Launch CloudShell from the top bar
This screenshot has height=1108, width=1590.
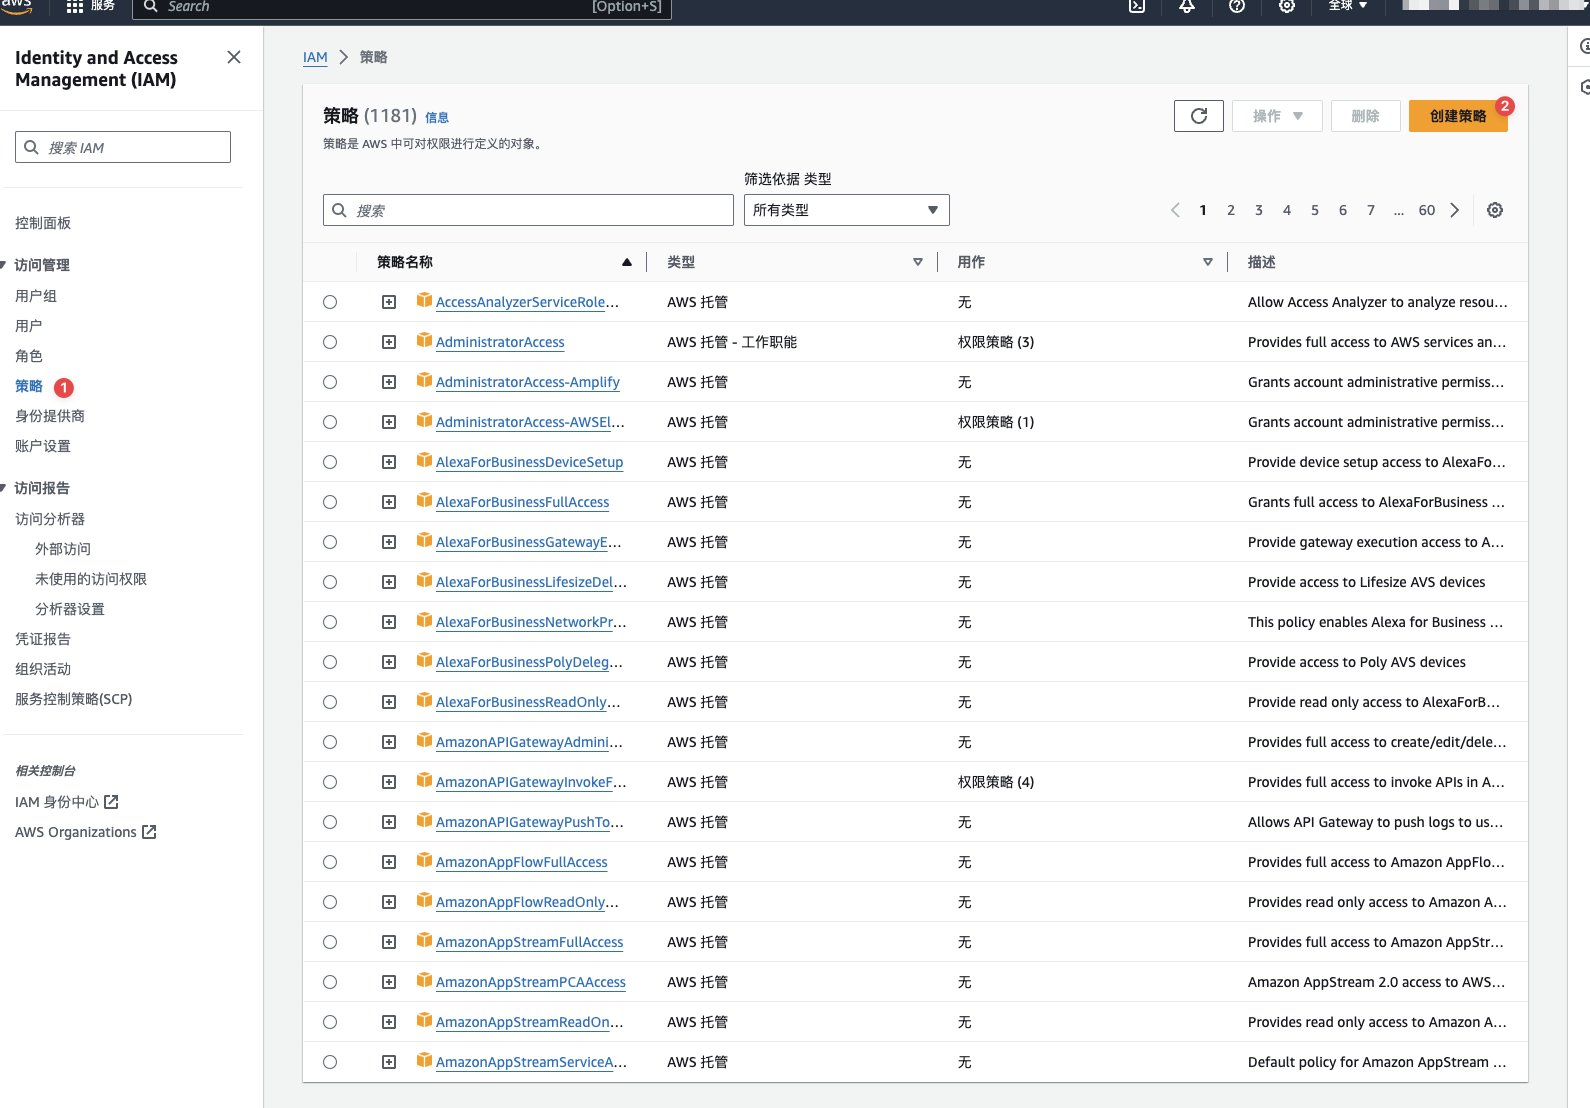[1137, 6]
